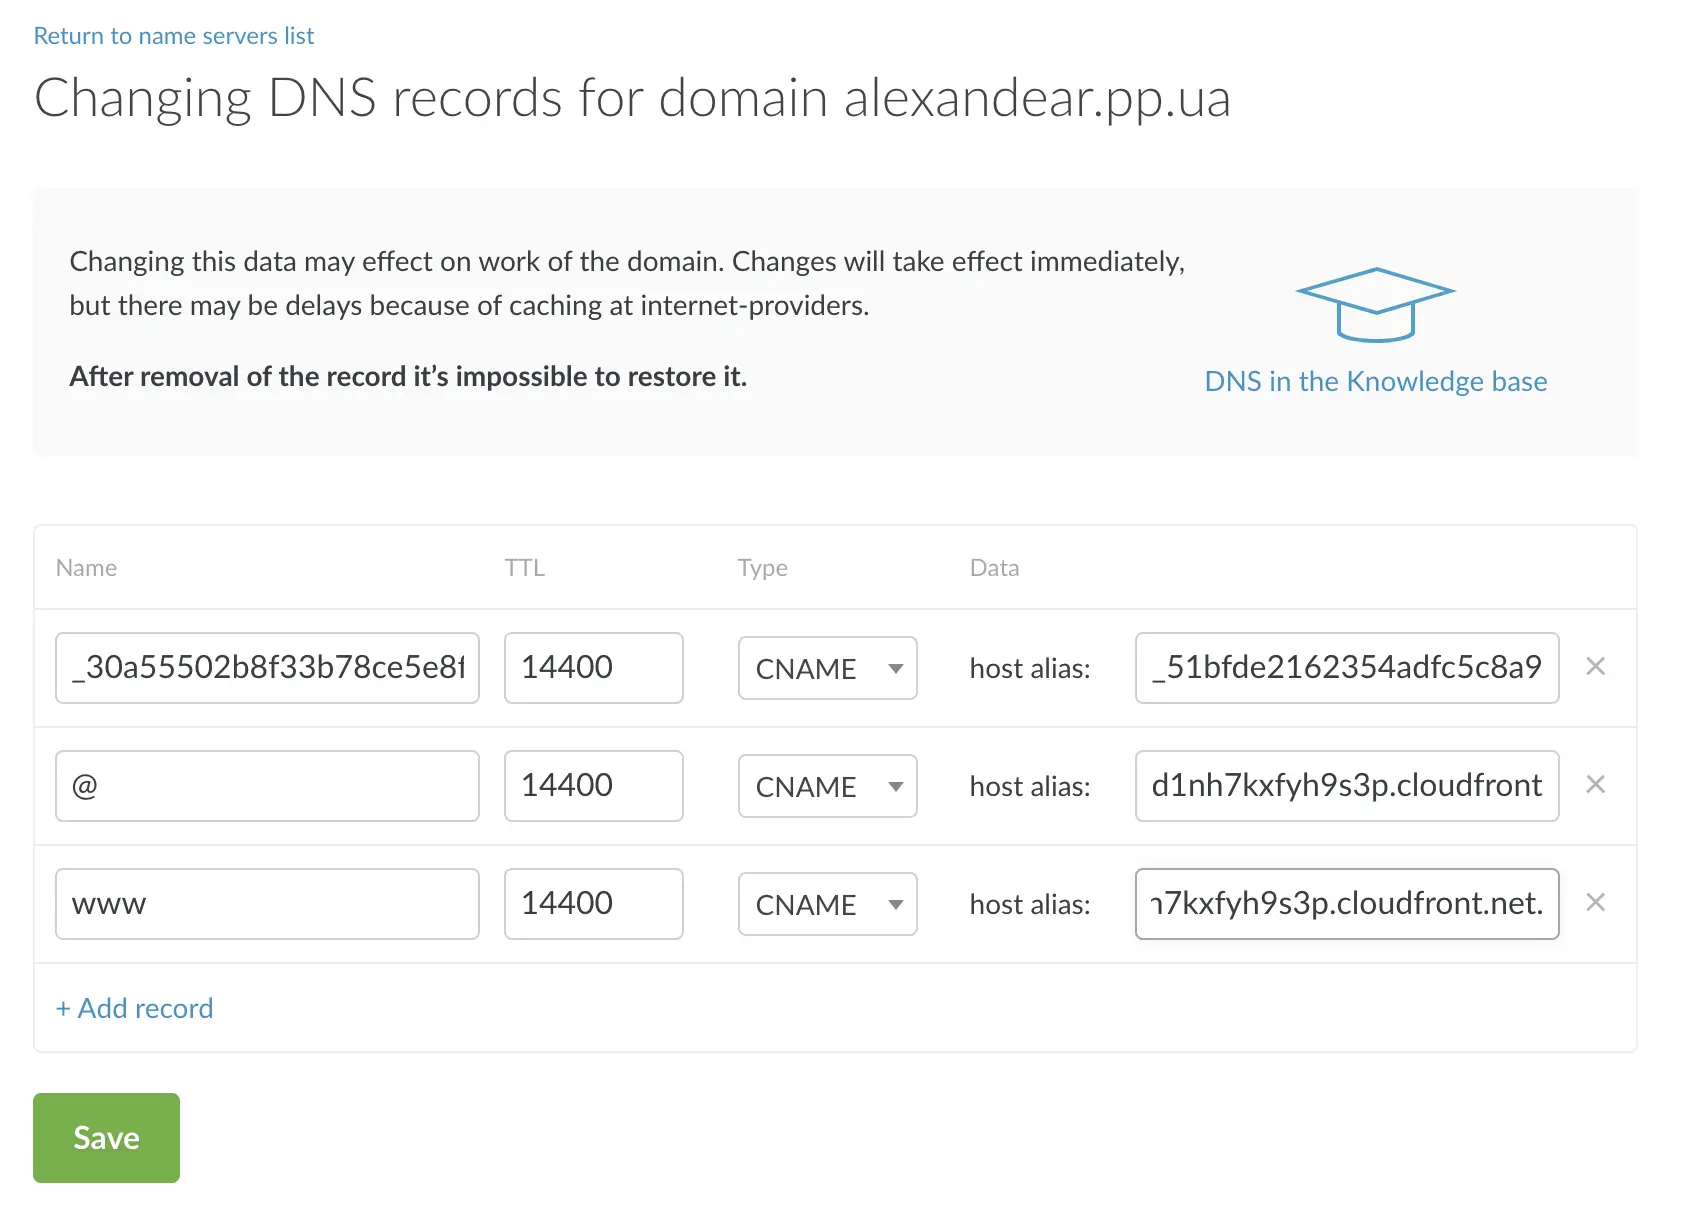Click host alias field of www record
The height and width of the screenshot is (1208, 1682).
tap(1346, 904)
